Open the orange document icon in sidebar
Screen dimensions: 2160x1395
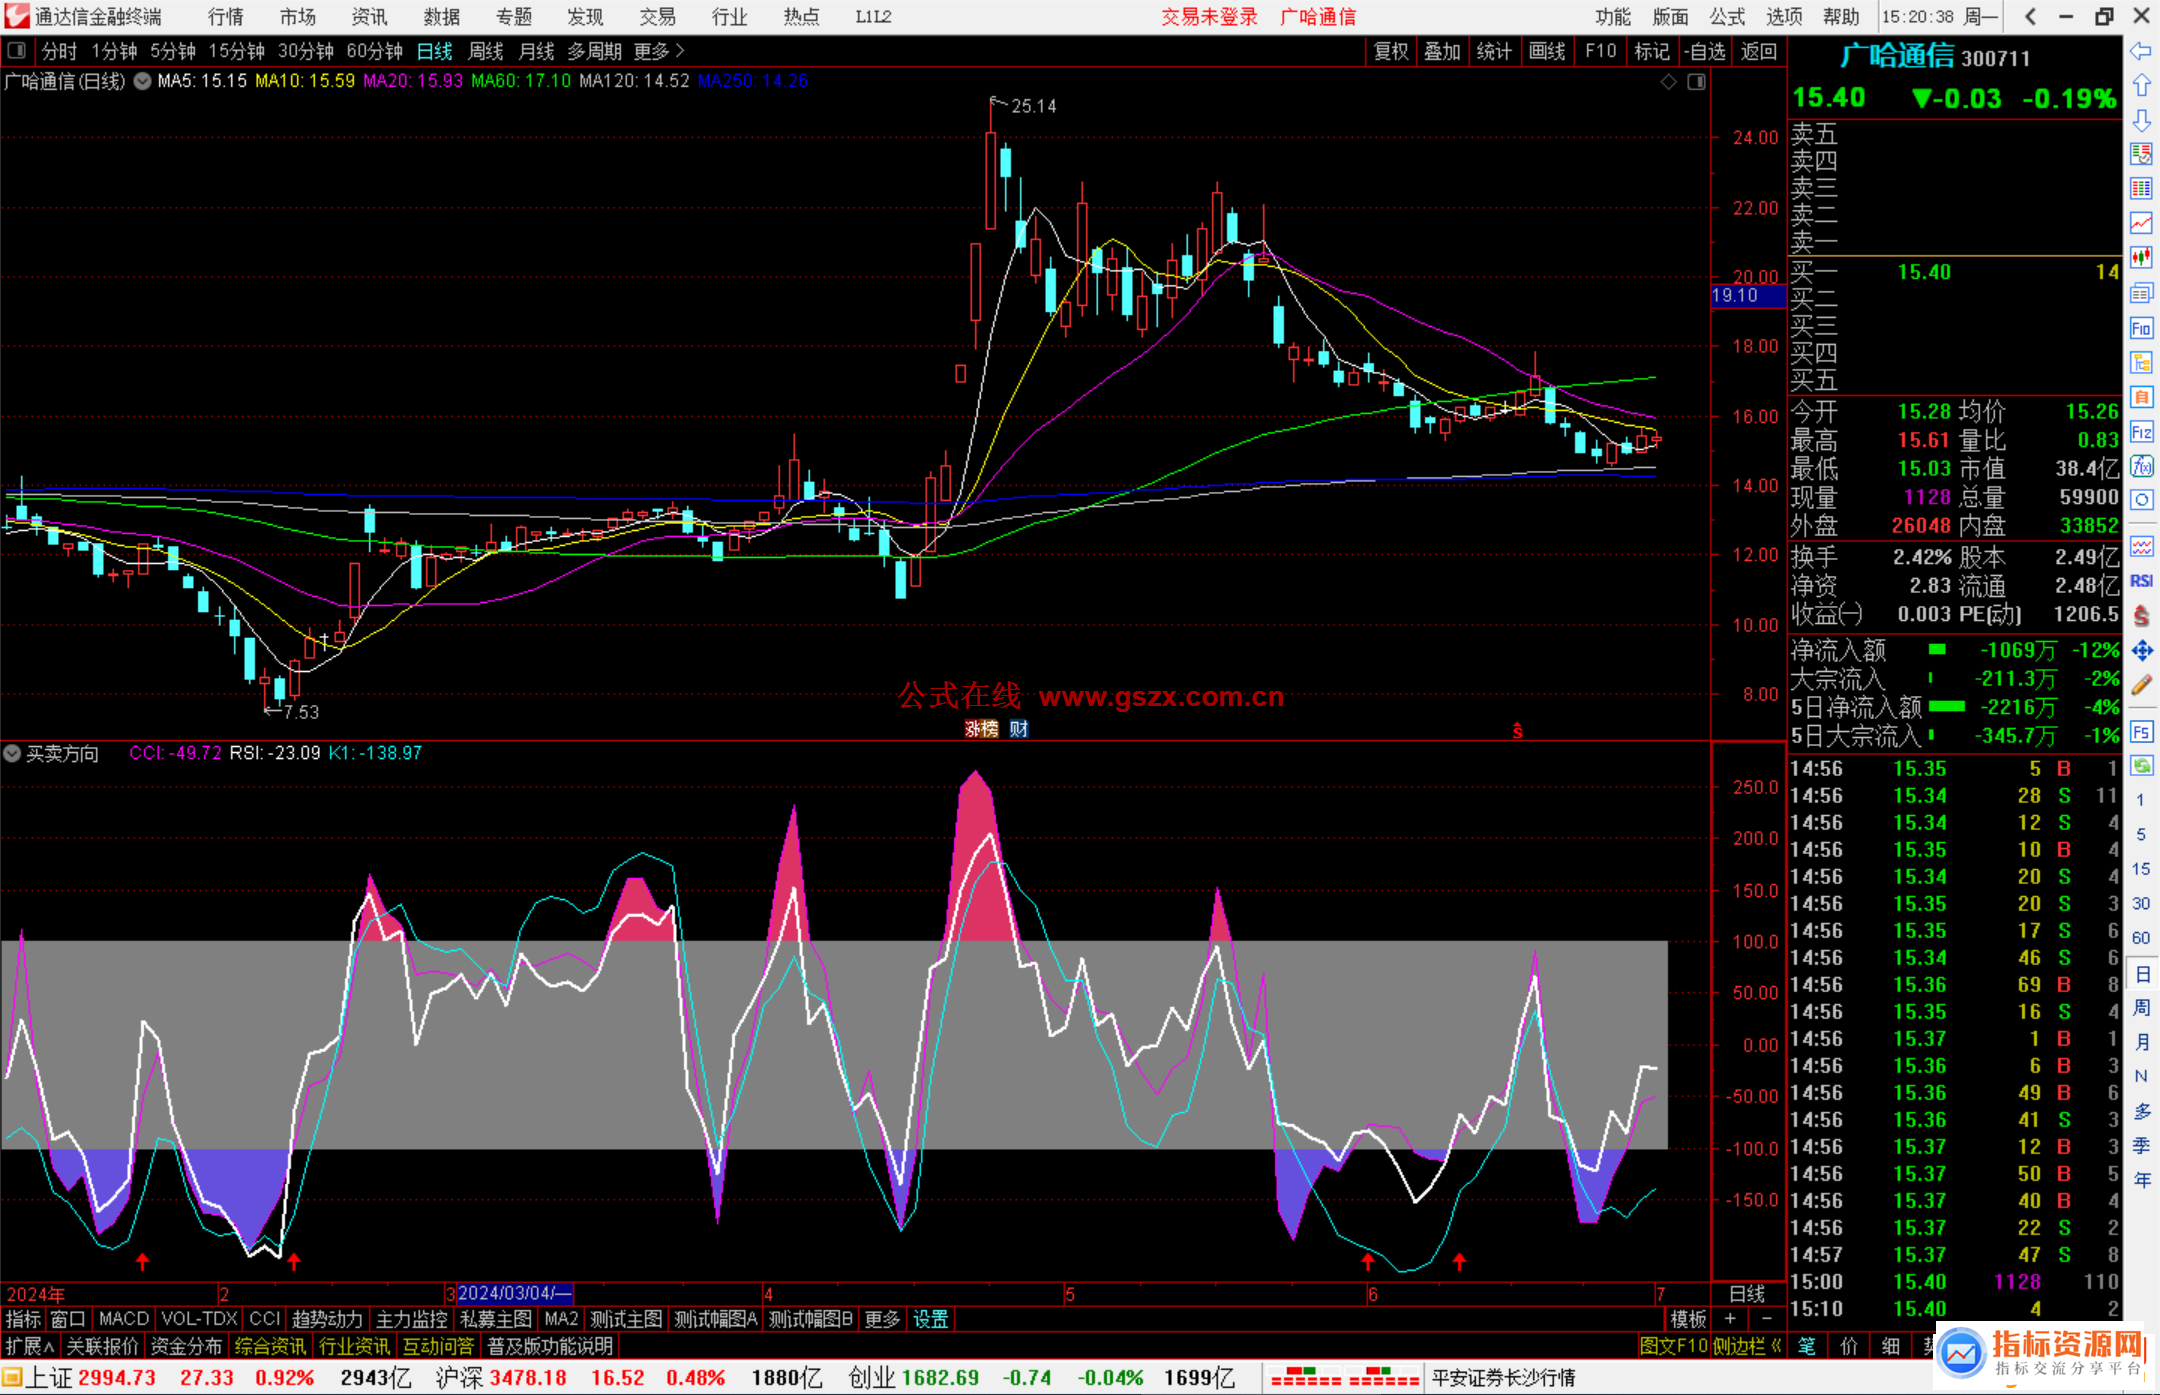2141,397
